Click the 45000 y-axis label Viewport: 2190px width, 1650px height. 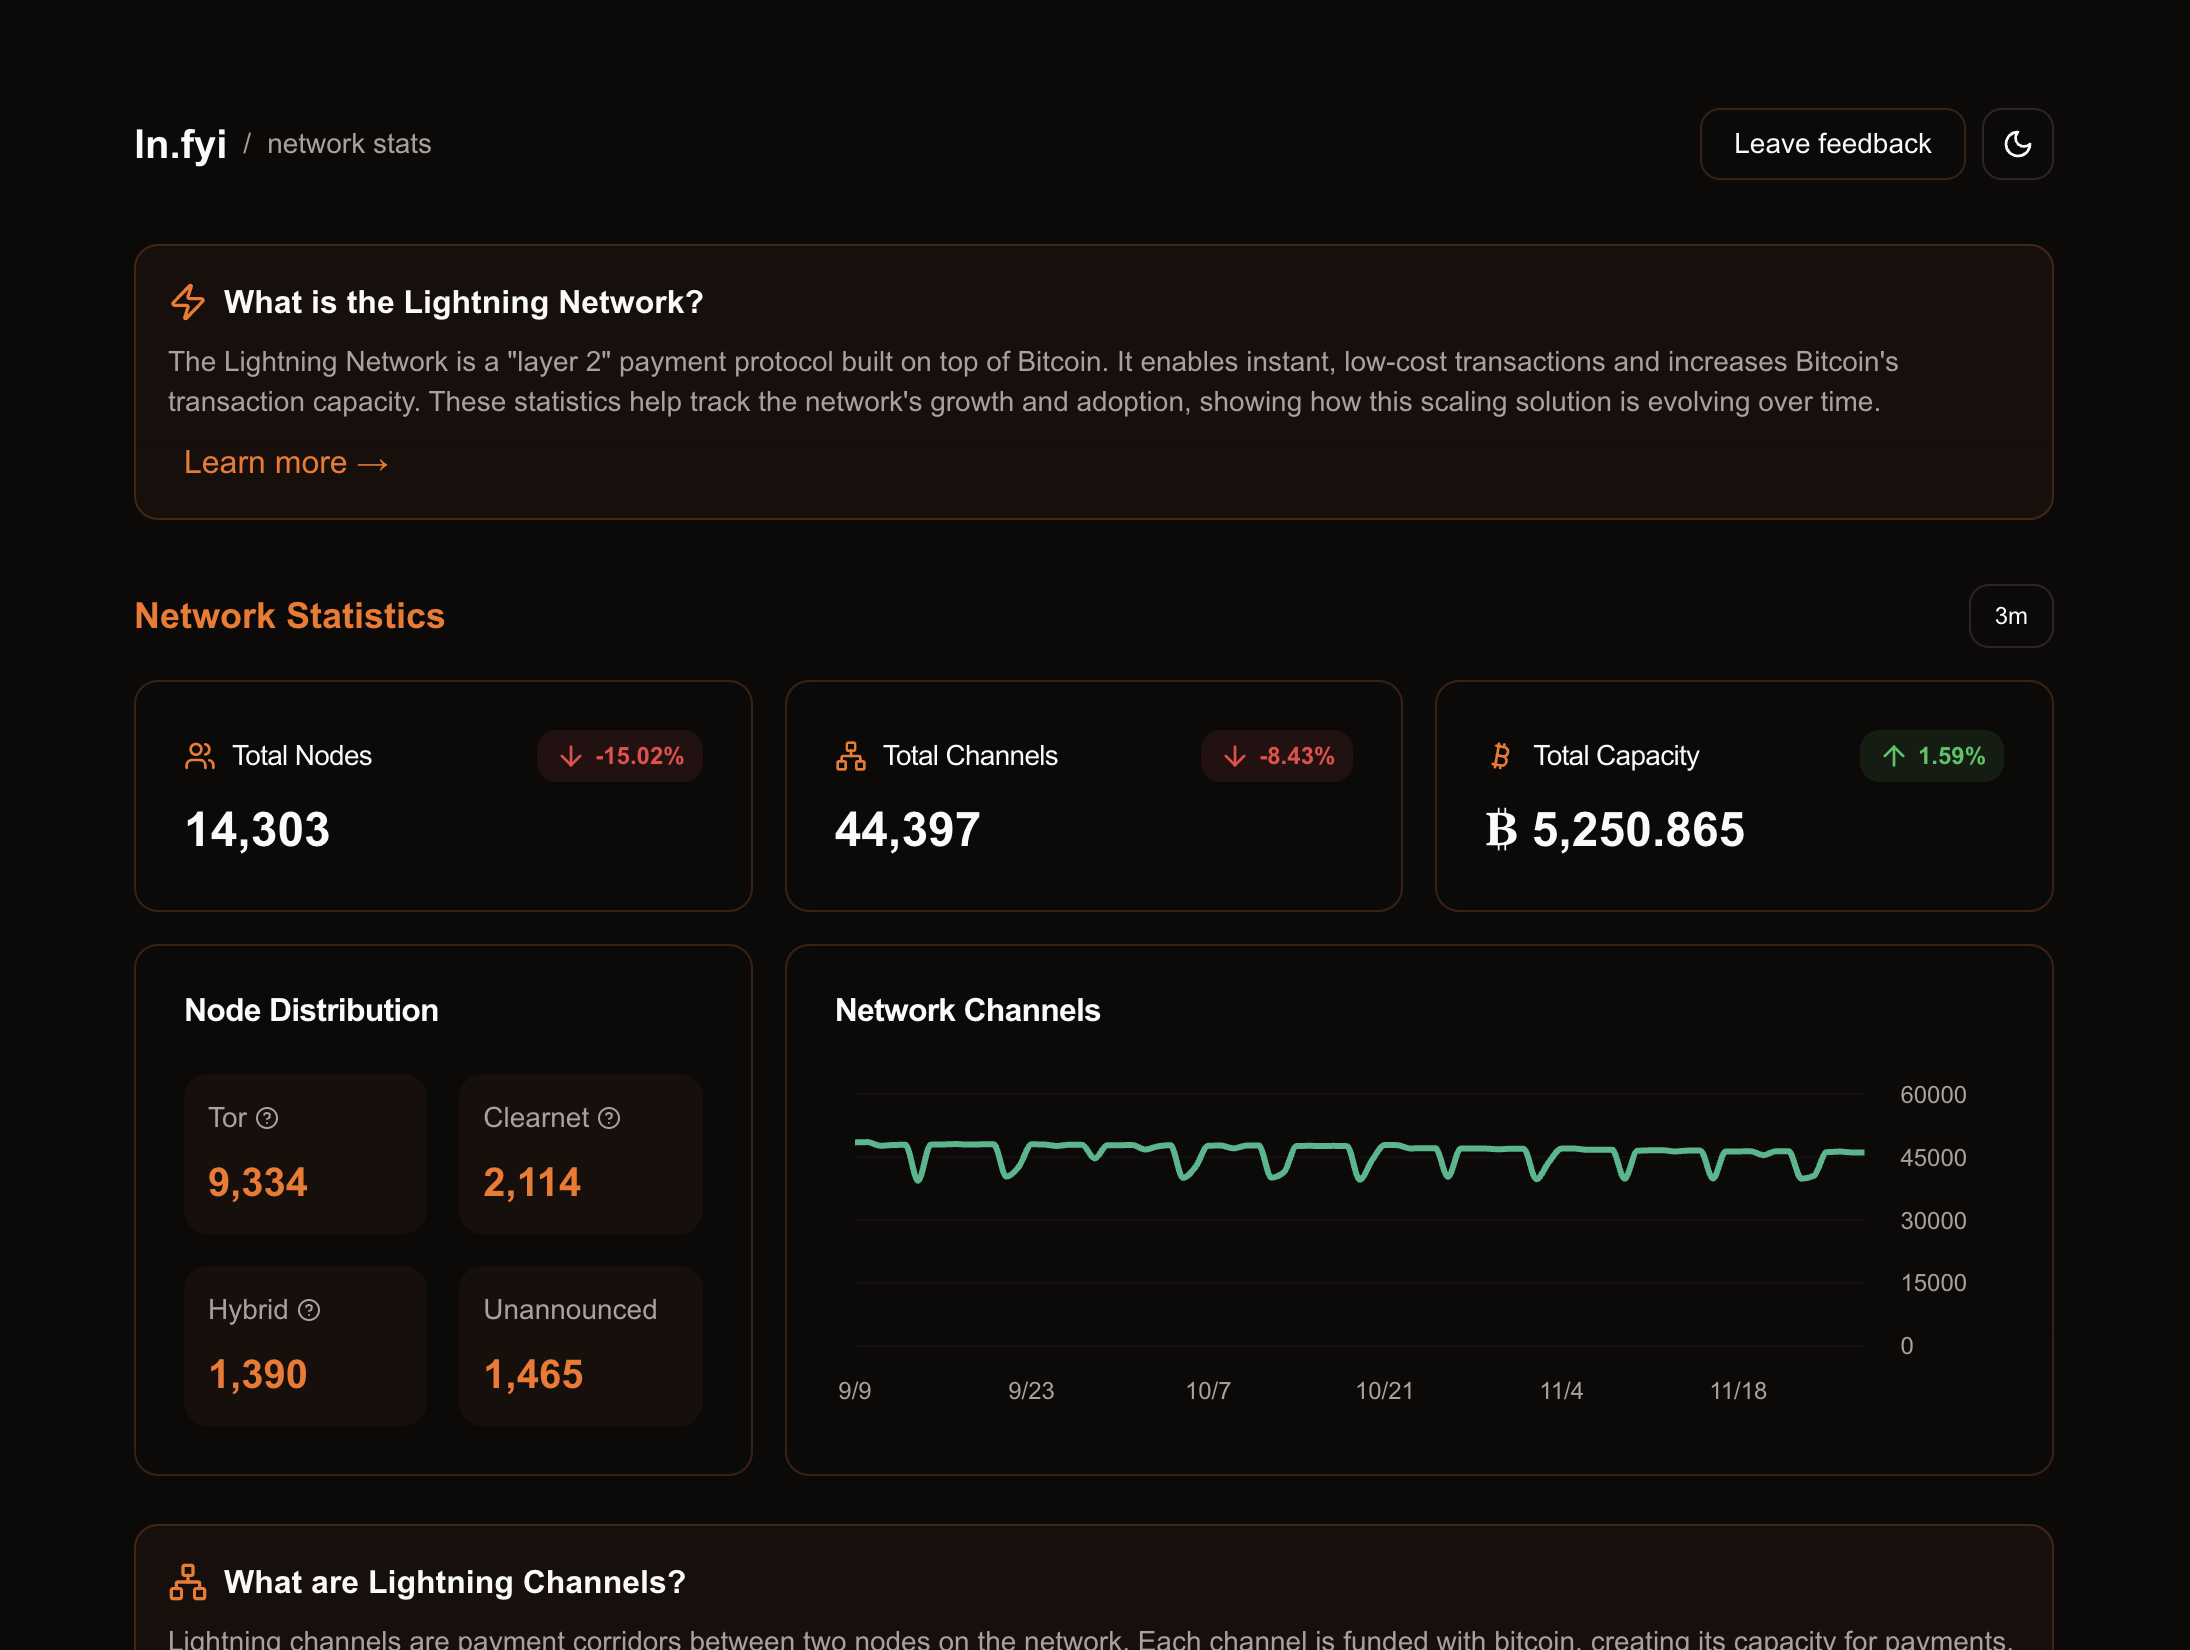click(x=1933, y=1158)
